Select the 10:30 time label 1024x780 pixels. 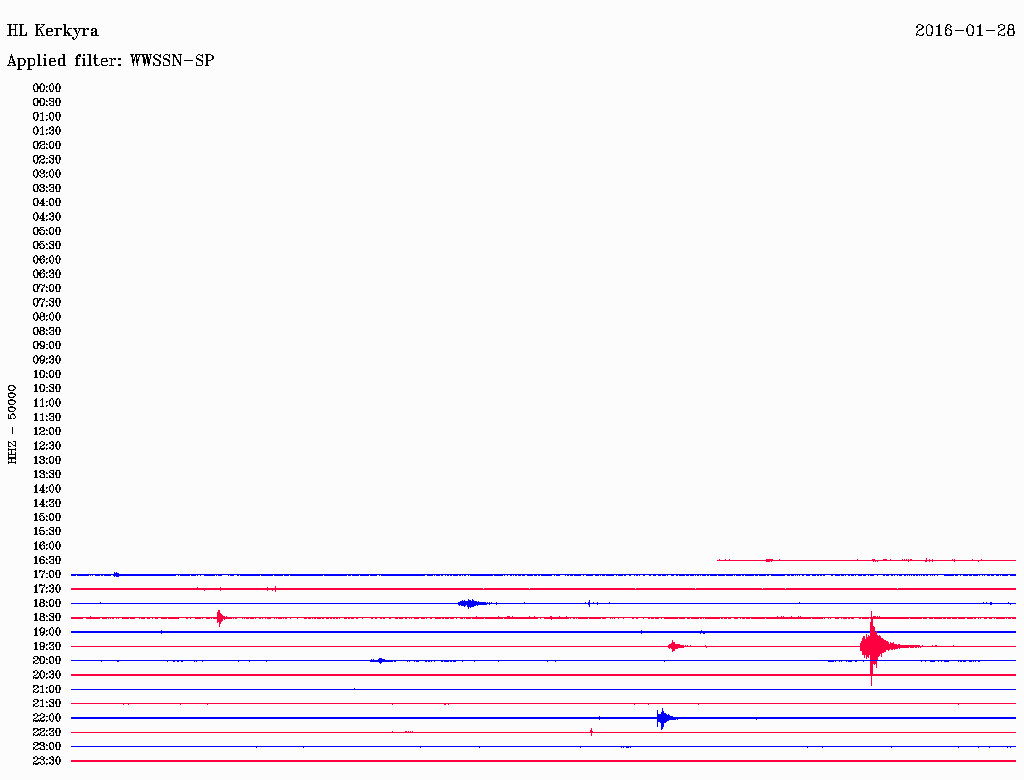click(47, 389)
